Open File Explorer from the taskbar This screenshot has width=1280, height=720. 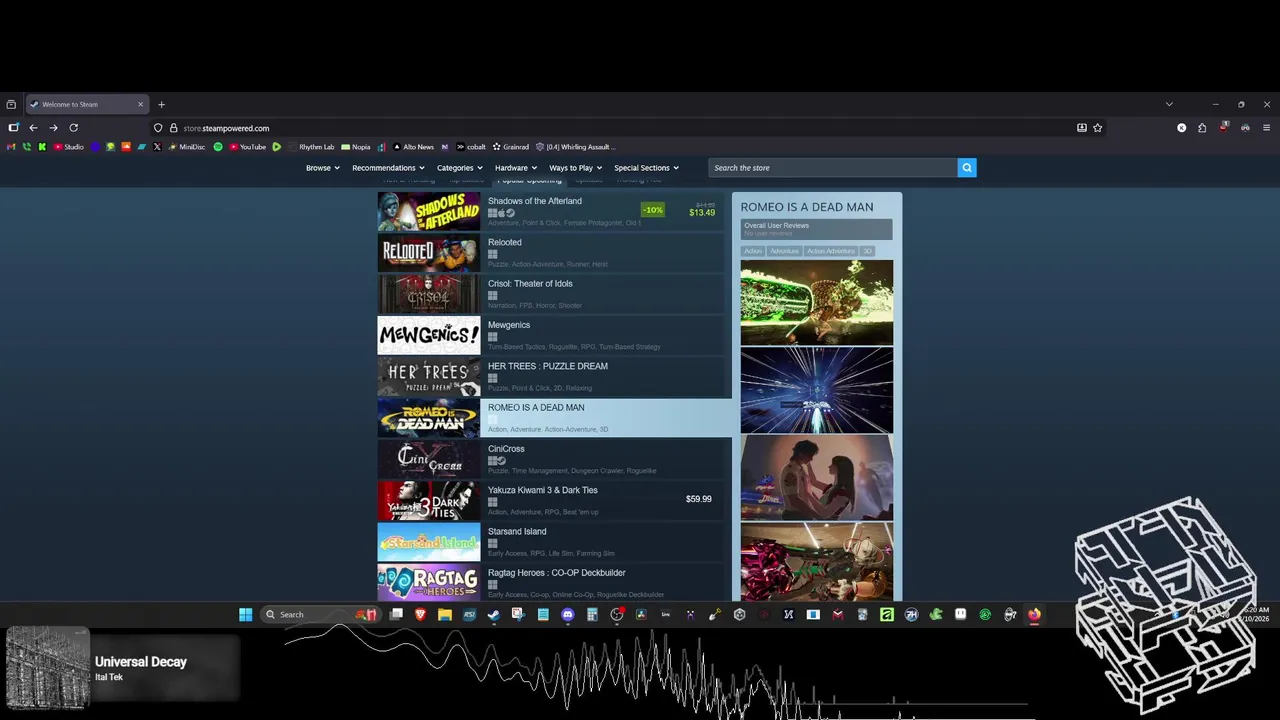pos(445,614)
